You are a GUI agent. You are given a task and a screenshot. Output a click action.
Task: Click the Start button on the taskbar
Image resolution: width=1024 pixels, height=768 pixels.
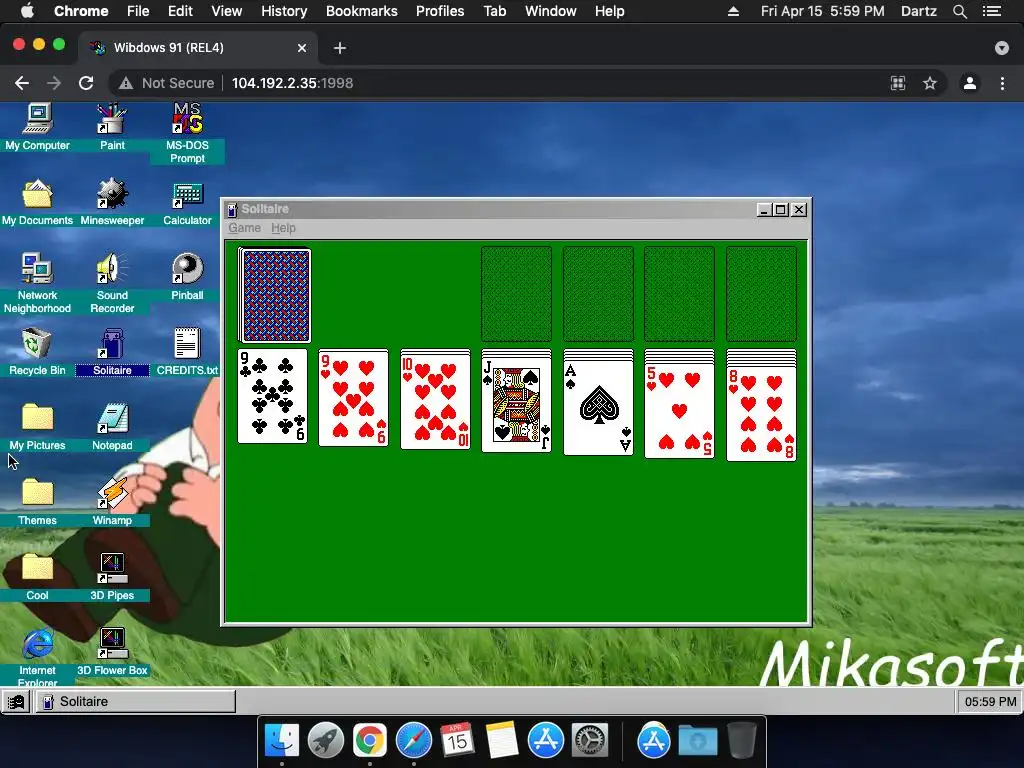coord(16,701)
